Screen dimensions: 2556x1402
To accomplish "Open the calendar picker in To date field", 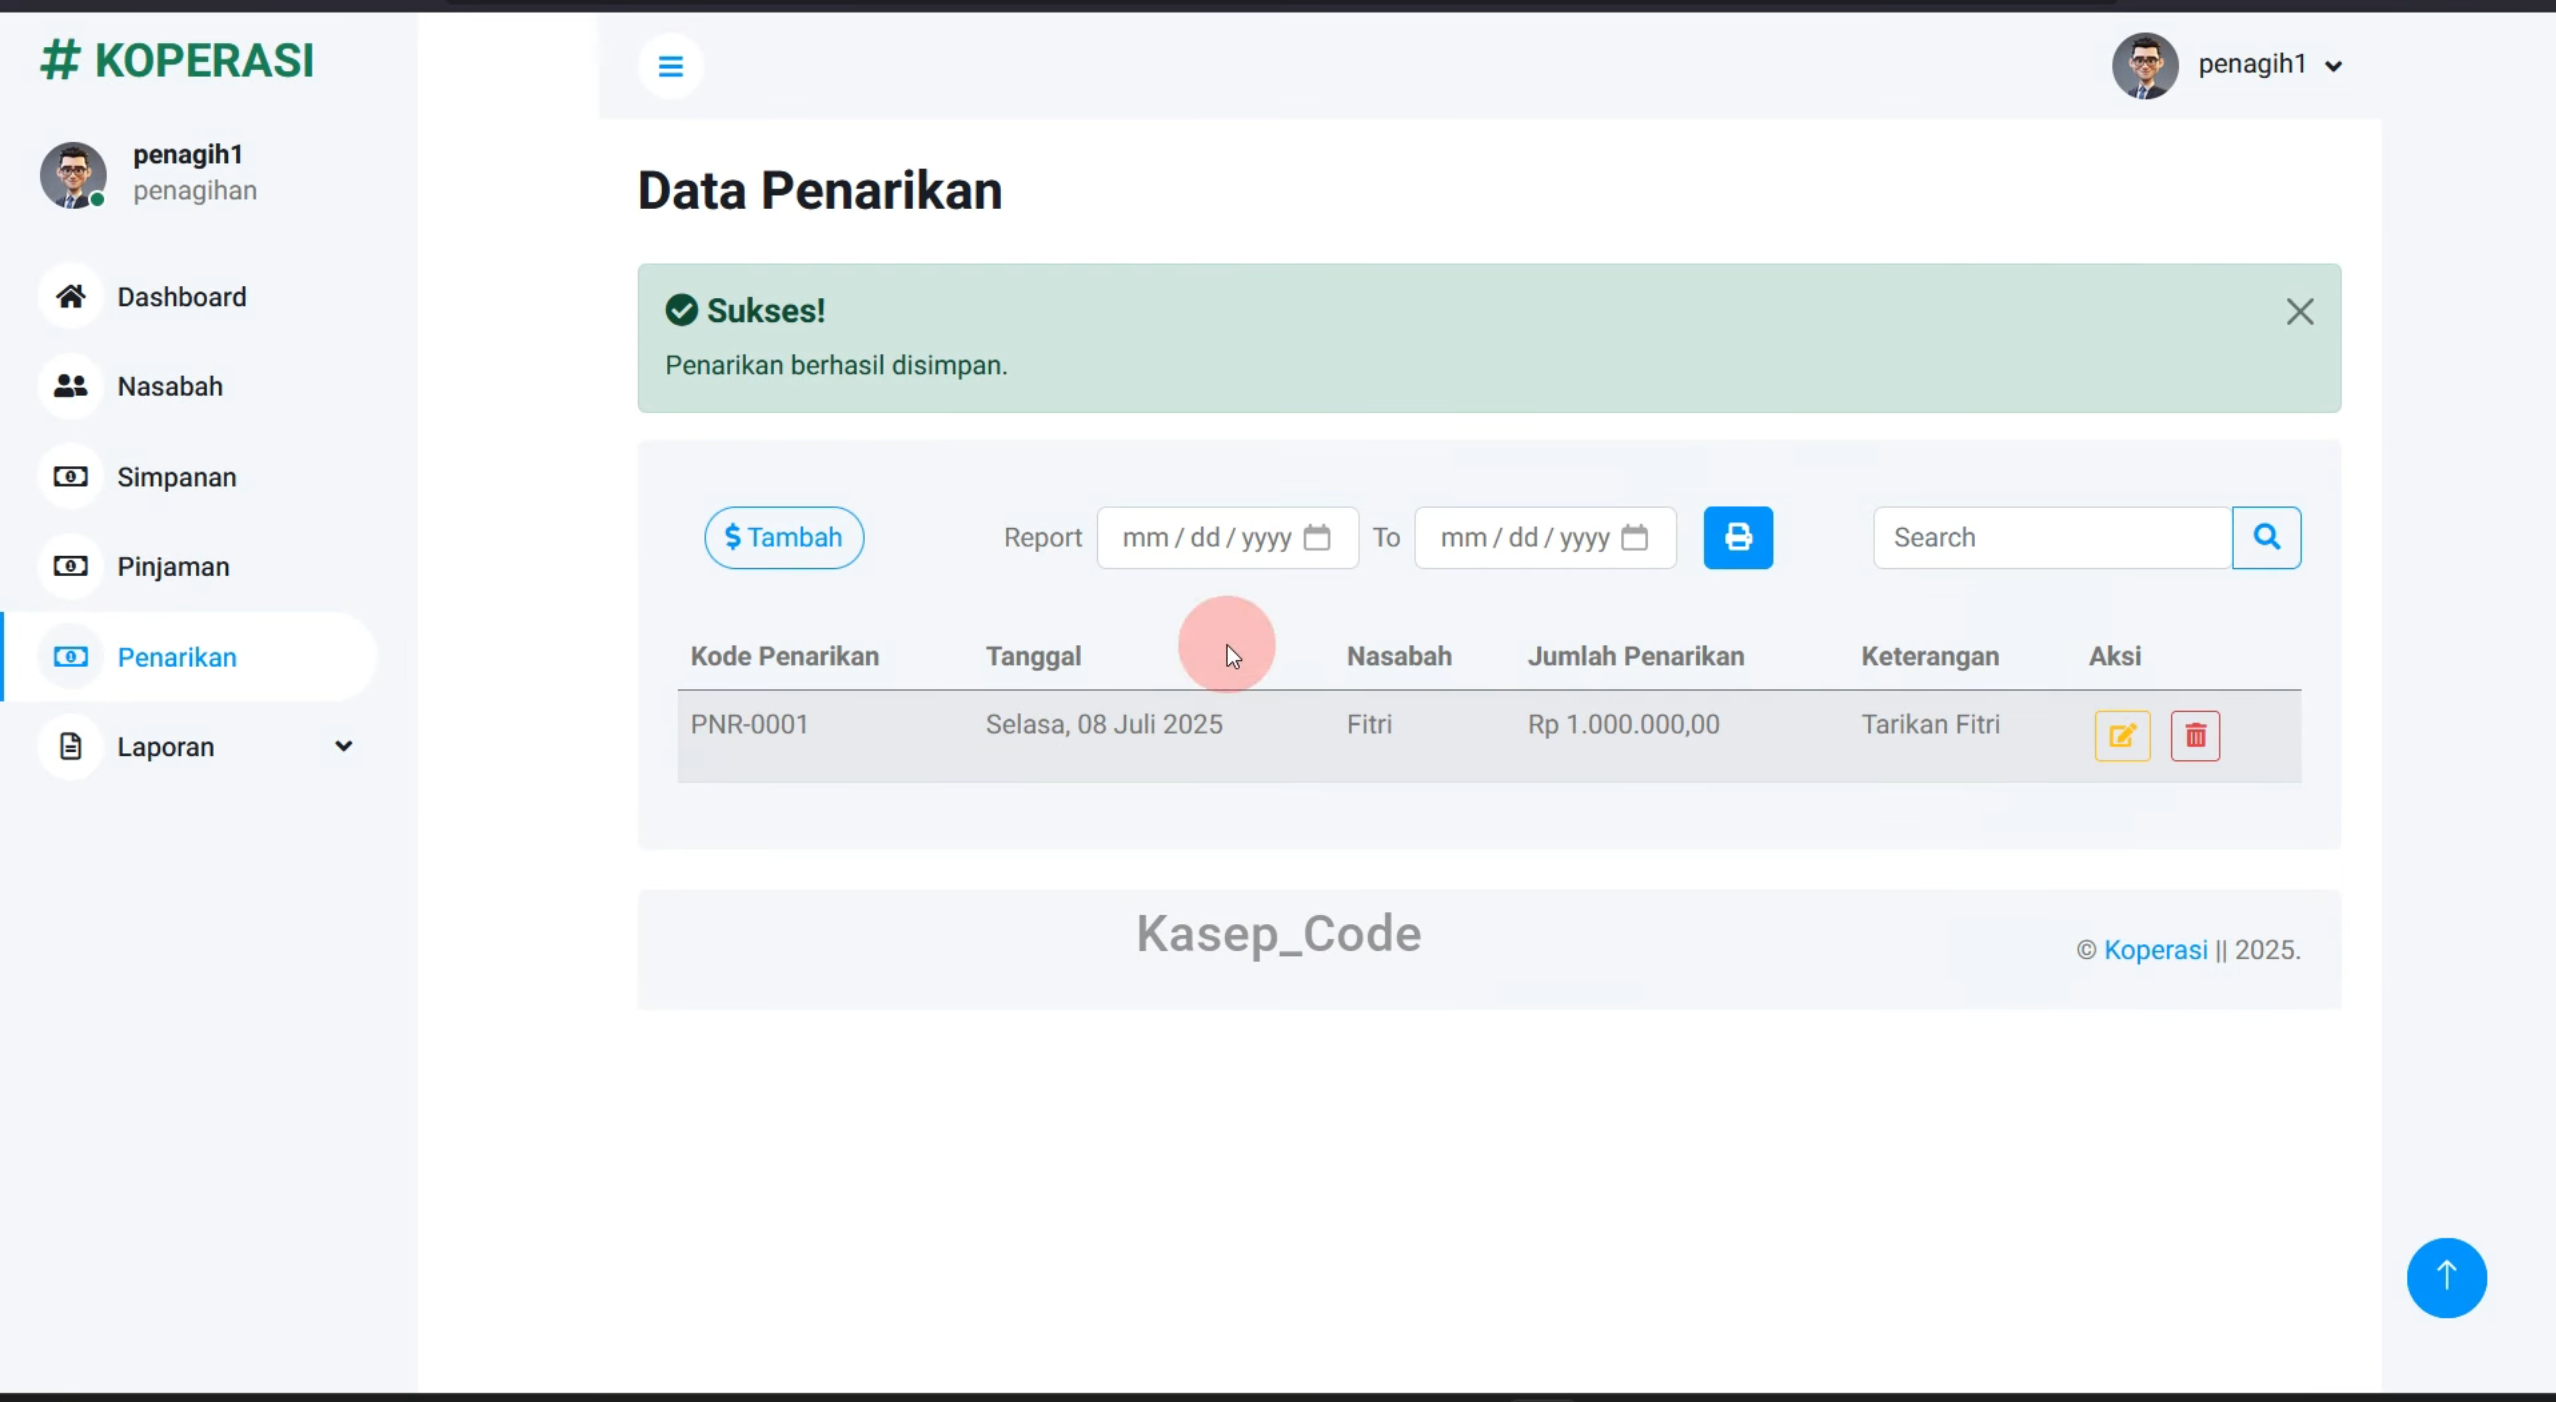I will point(1634,538).
